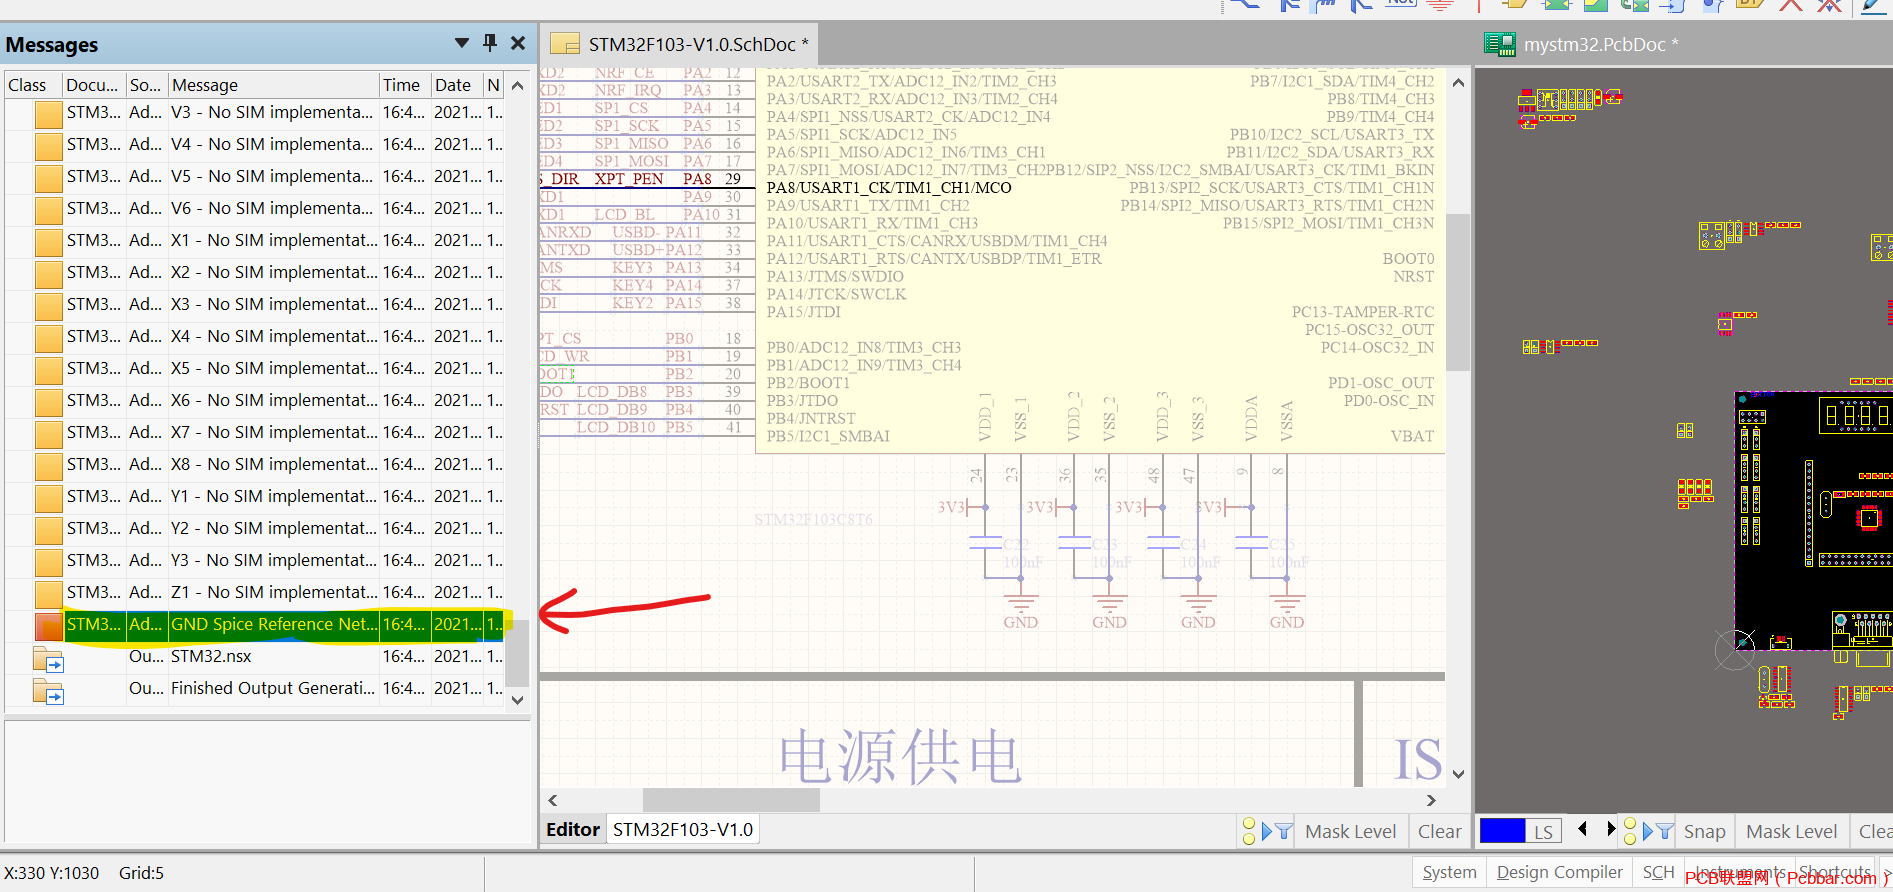
Task: Select the X5 No SIM implementation message
Action: pyautogui.click(x=255, y=368)
